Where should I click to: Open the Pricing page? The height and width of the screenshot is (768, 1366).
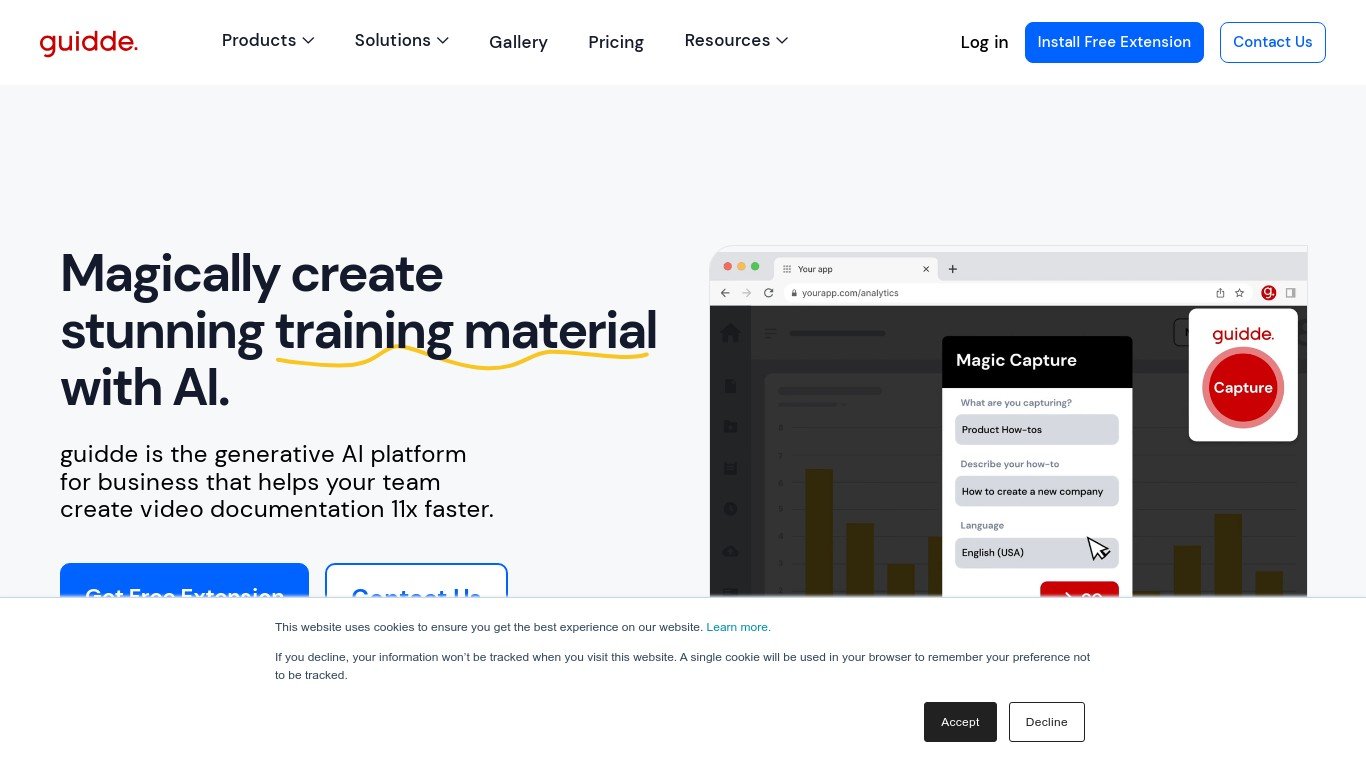tap(616, 42)
